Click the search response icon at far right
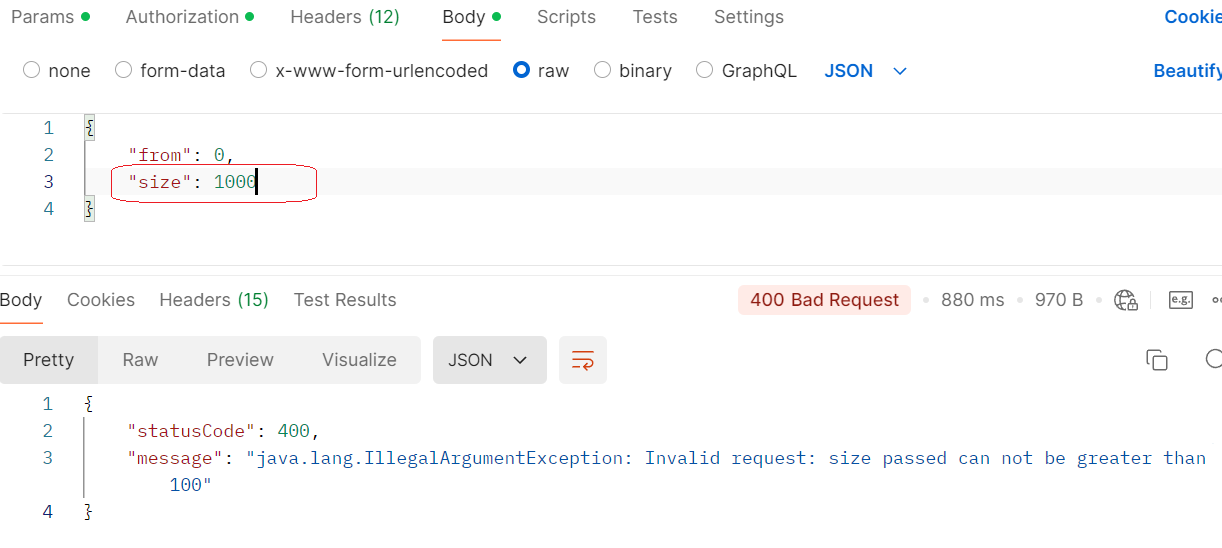The height and width of the screenshot is (548, 1222). (x=1214, y=360)
